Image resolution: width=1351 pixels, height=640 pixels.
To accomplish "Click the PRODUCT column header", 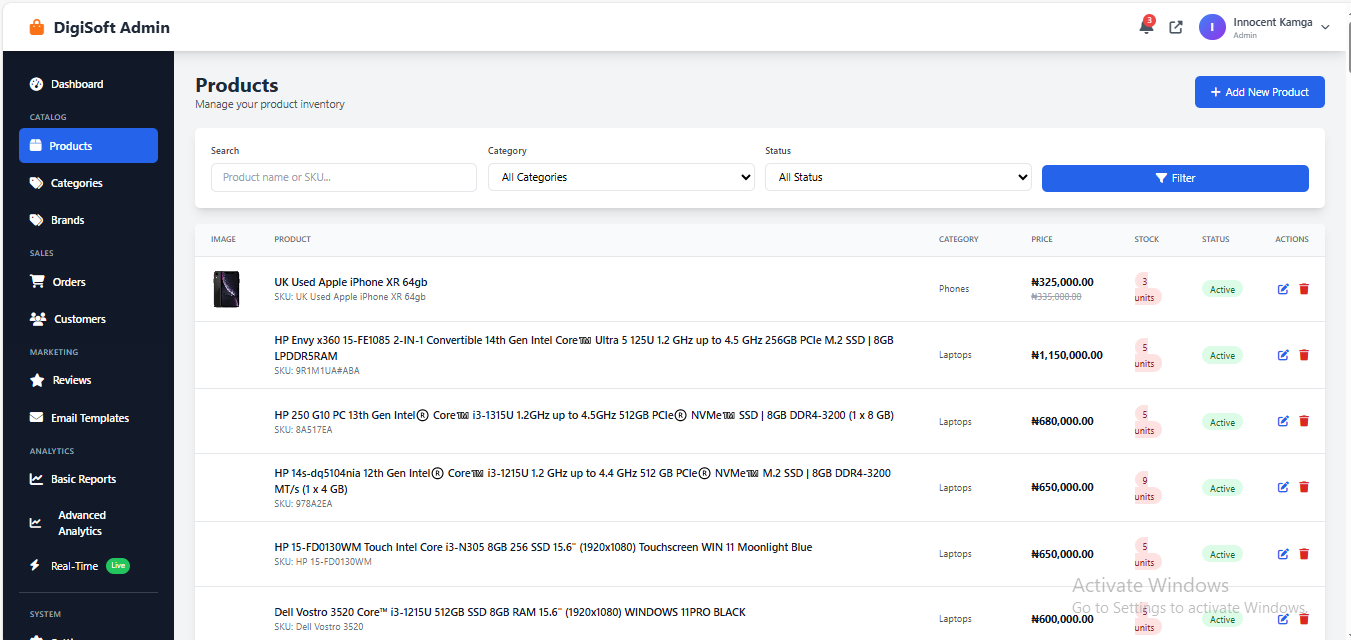I will (292, 239).
